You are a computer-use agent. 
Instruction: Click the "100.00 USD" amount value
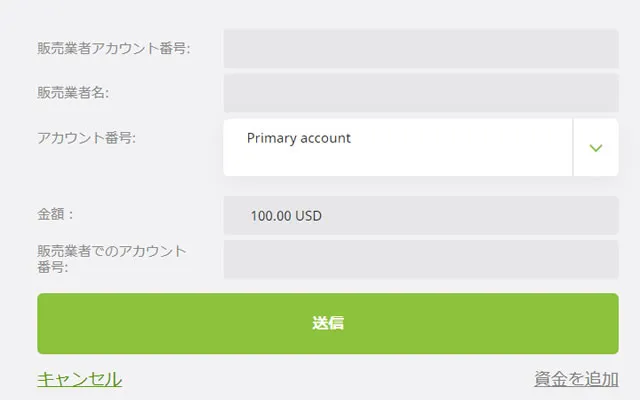286,215
